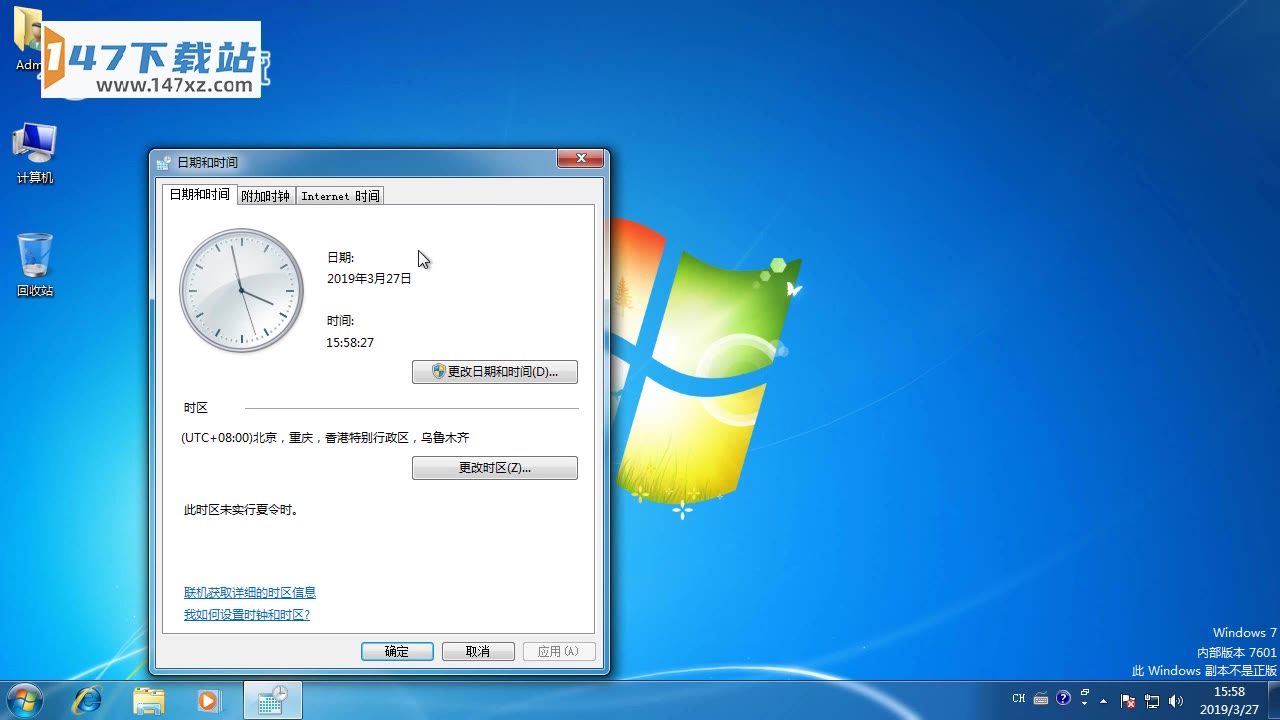Screen dimensions: 1280x720
Task: Click the Show Desktop button
Action: [x=1272, y=700]
